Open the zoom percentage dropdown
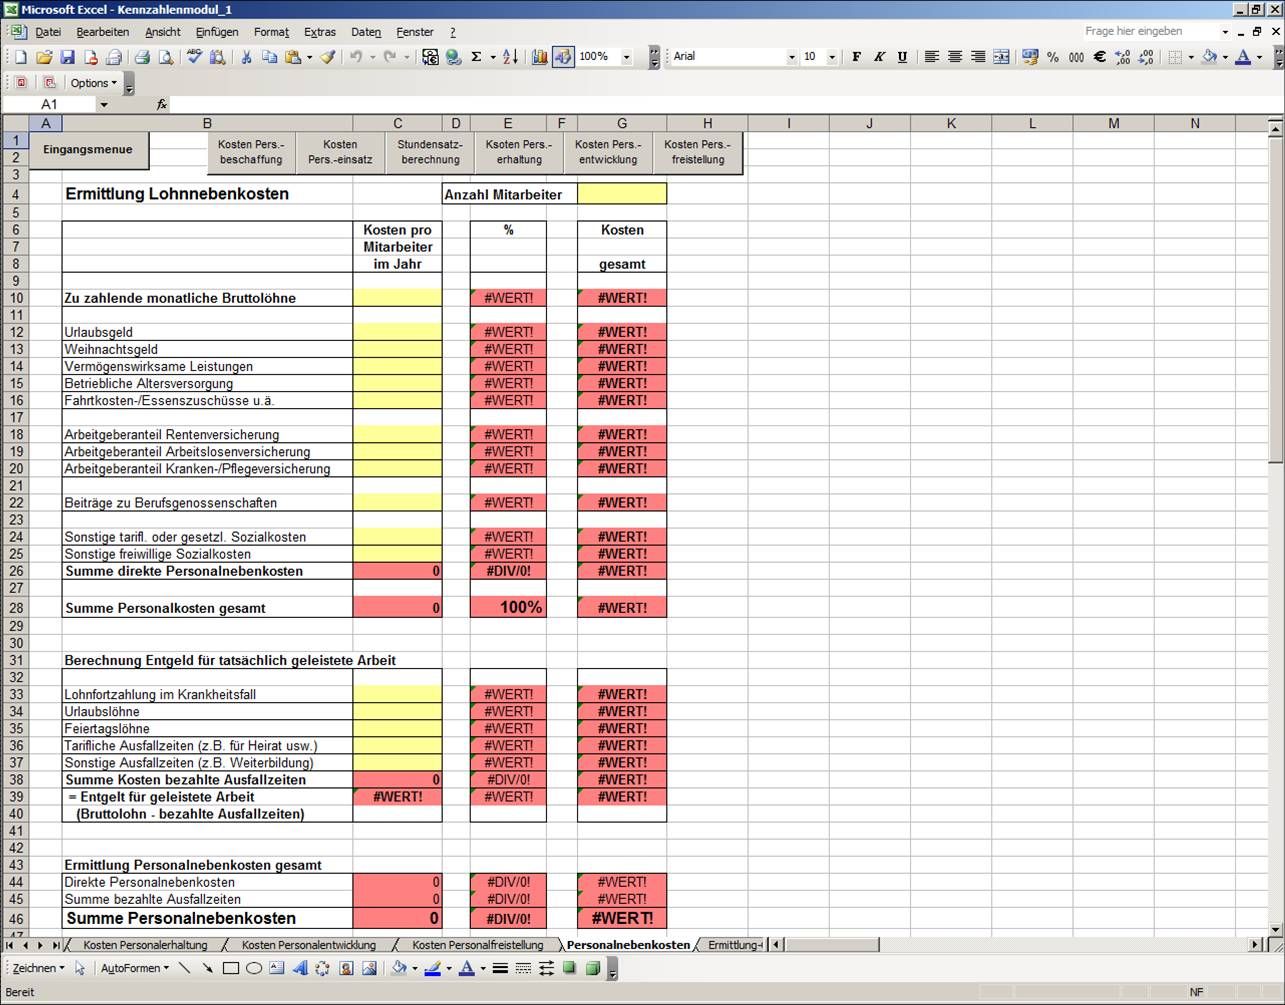The height and width of the screenshot is (1005, 1285). [x=627, y=57]
